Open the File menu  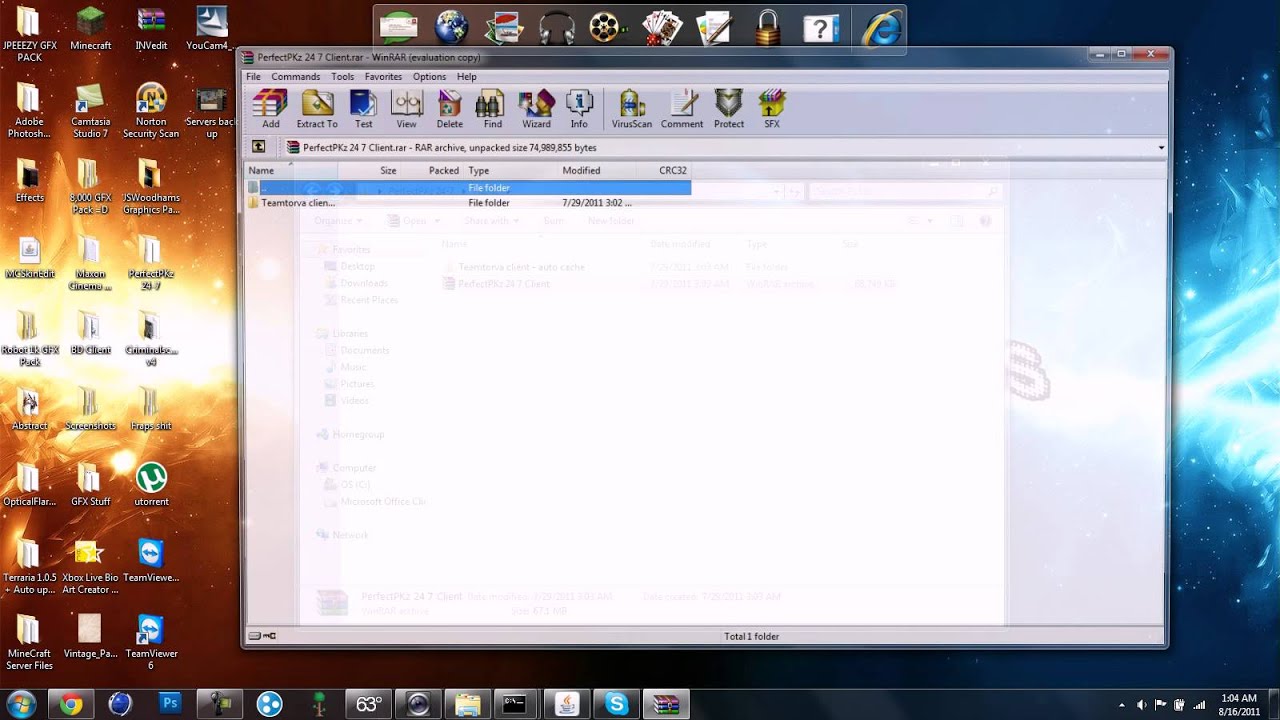tap(253, 76)
